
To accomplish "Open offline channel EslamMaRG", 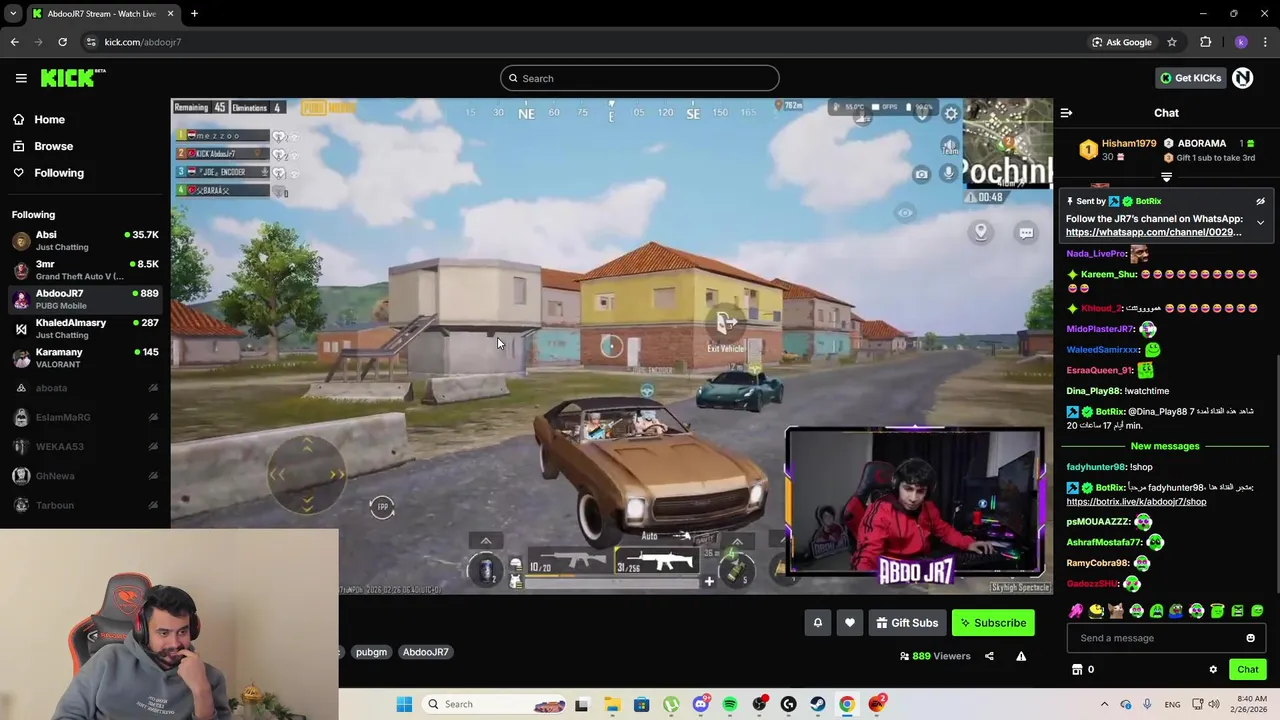I will [x=85, y=417].
